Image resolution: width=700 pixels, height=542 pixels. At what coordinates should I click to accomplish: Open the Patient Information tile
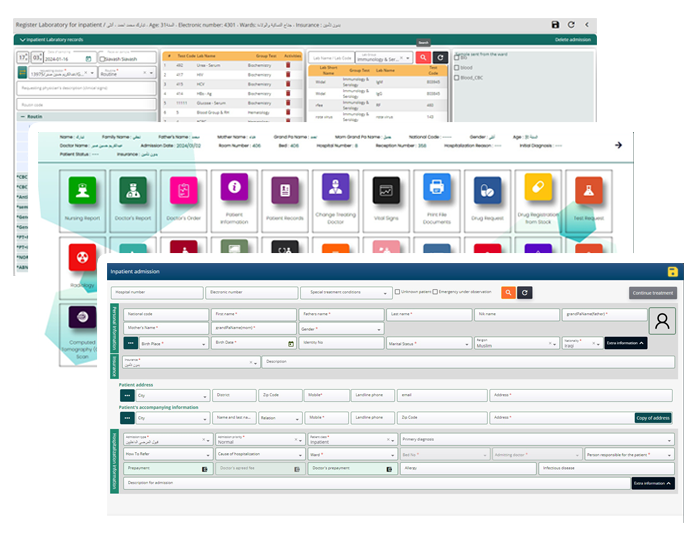(x=234, y=201)
